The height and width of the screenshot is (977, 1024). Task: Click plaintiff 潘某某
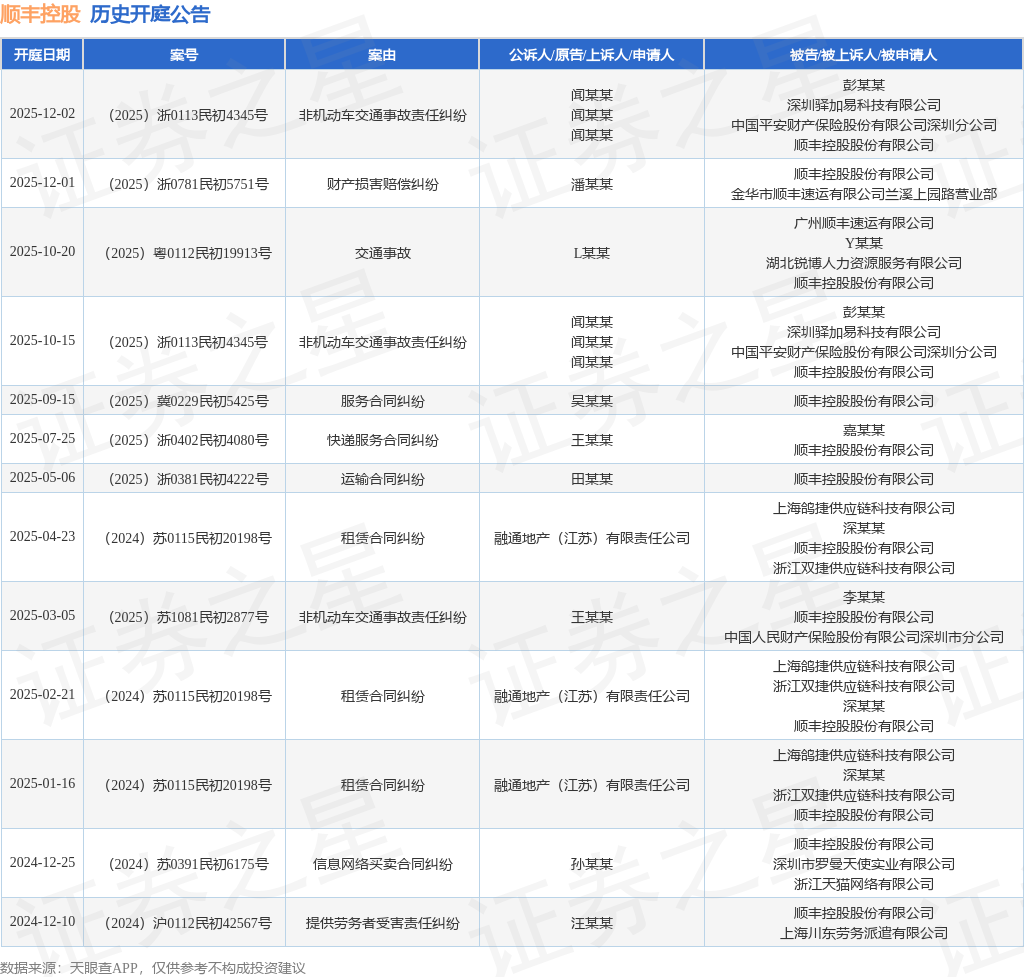coord(592,184)
